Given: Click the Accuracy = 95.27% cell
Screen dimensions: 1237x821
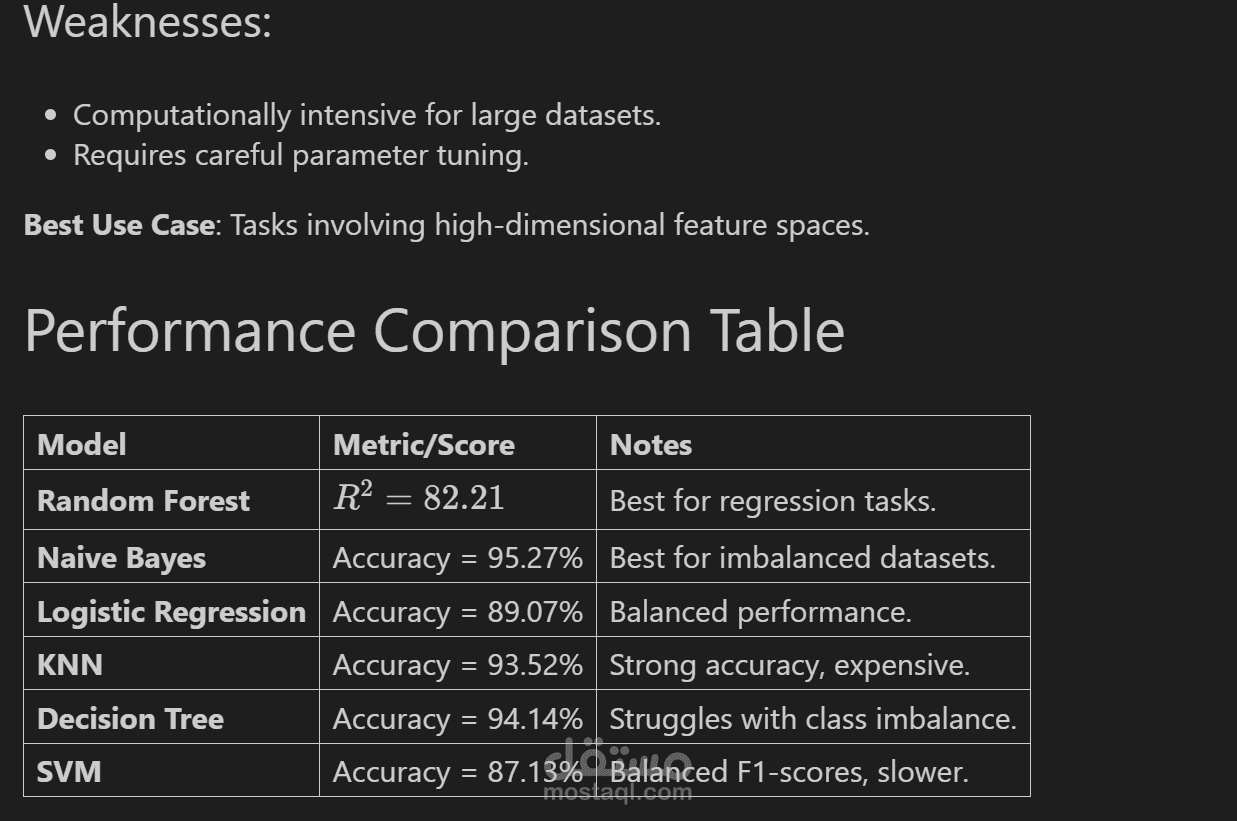Looking at the screenshot, I should click(457, 558).
